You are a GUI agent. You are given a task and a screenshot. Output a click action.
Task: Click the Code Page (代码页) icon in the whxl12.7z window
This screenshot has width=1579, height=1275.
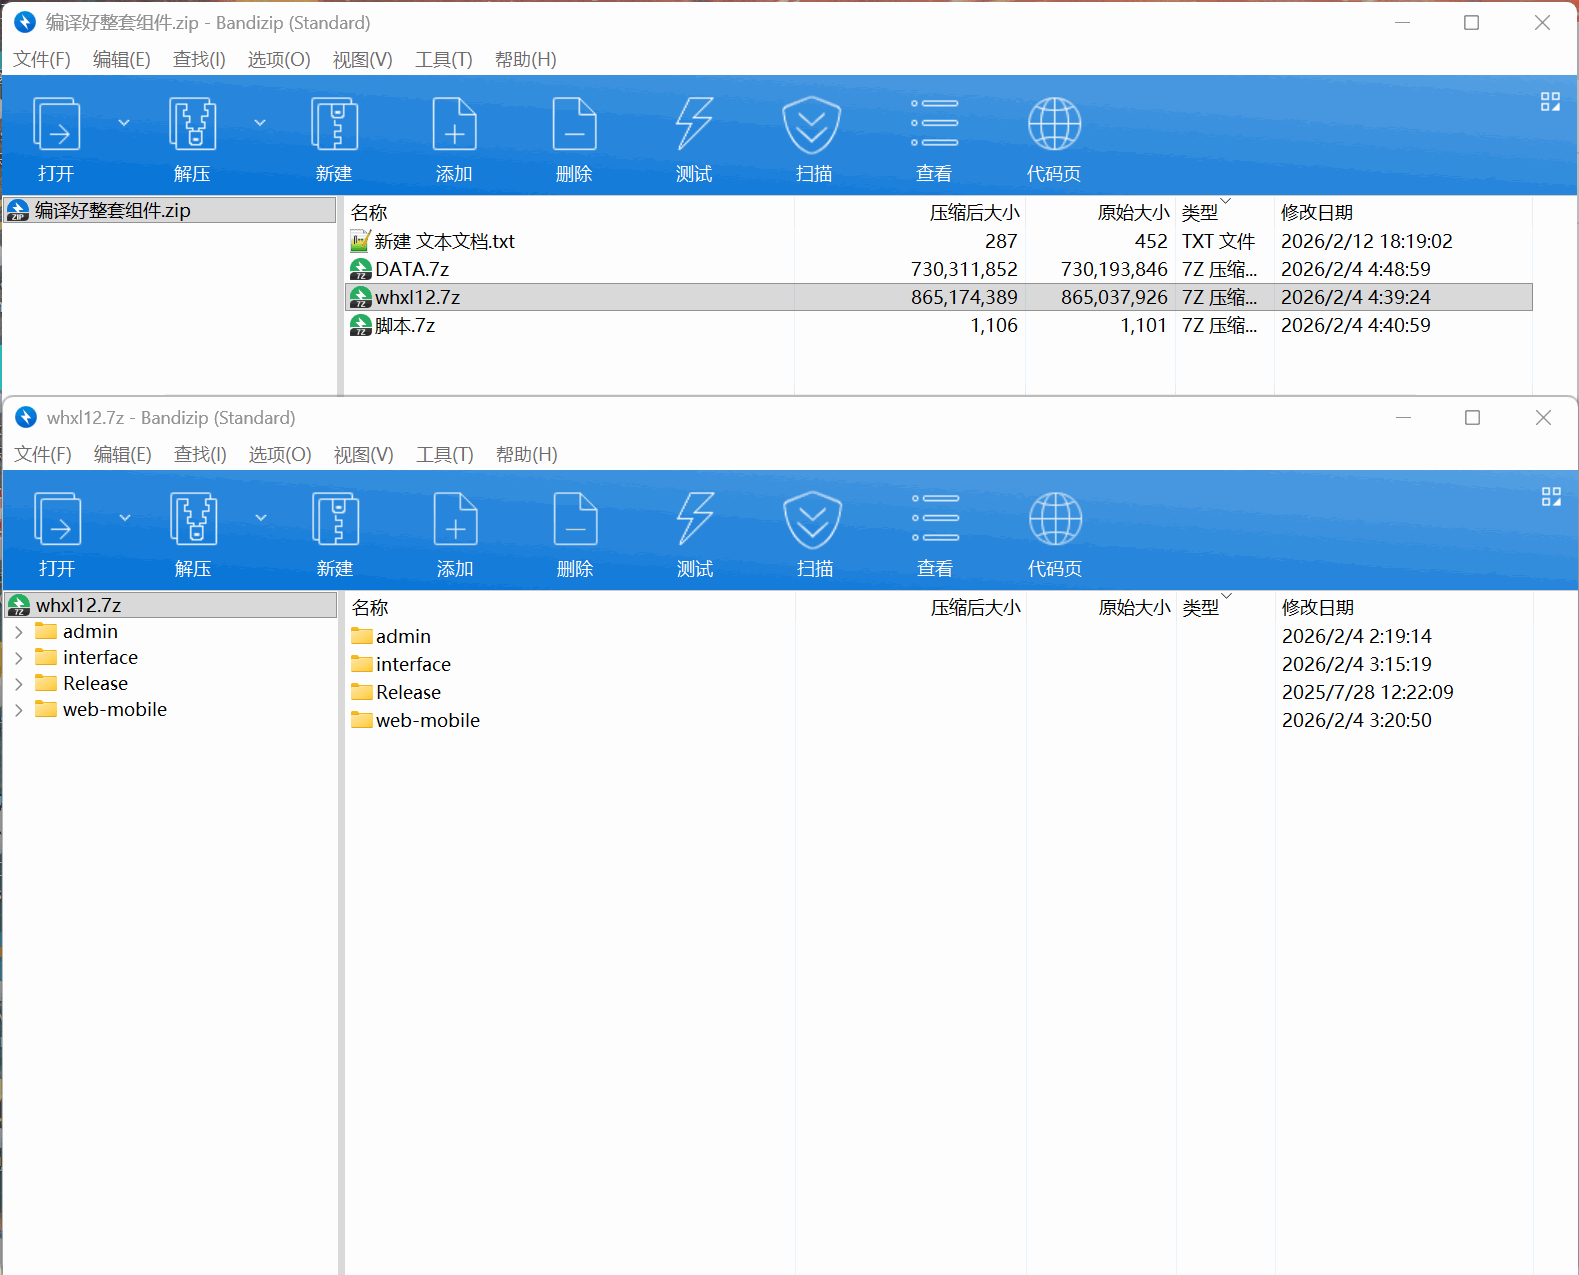(1055, 520)
